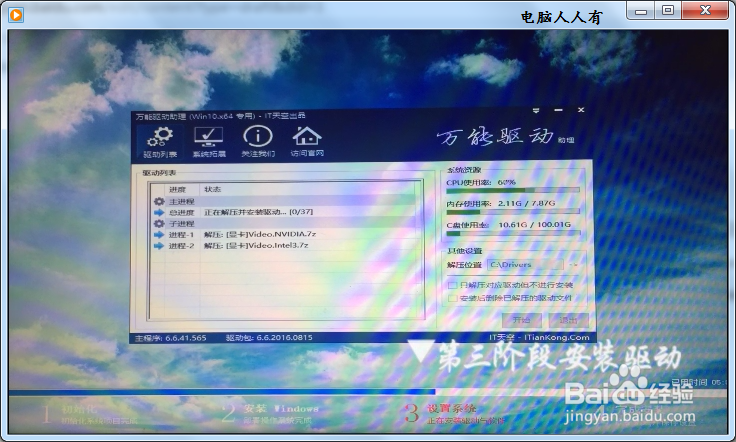The width and height of the screenshot is (736, 442).
Task: Click the 主程序: 6.6.41.565 status entry
Action: pyautogui.click(x=171, y=338)
